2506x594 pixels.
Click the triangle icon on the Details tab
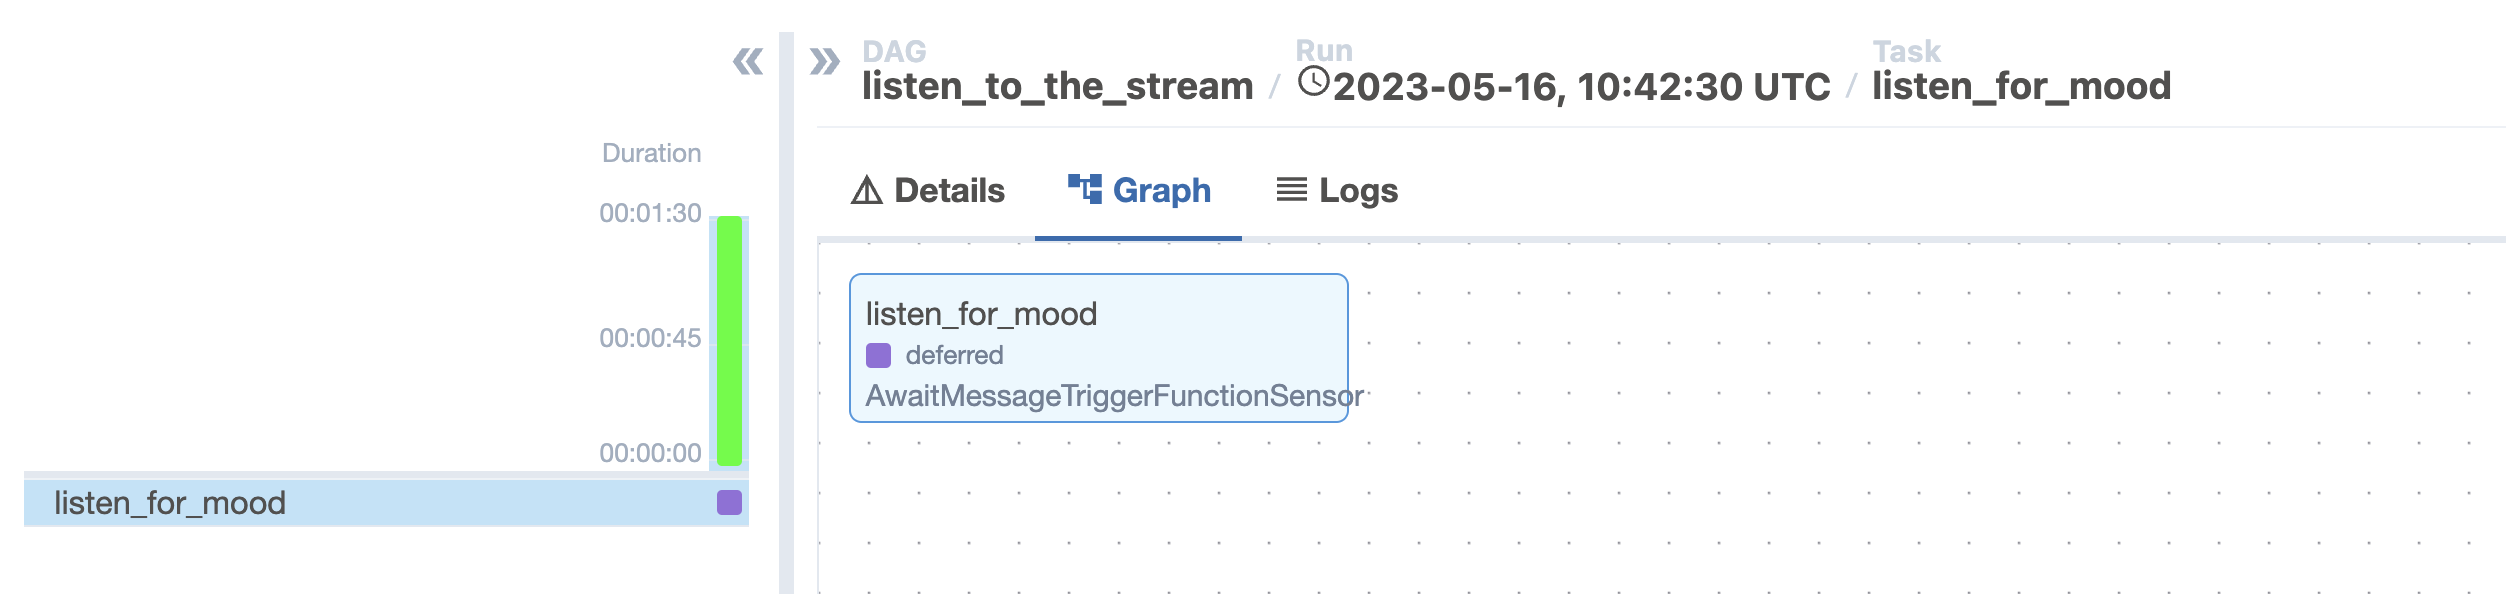[x=867, y=190]
